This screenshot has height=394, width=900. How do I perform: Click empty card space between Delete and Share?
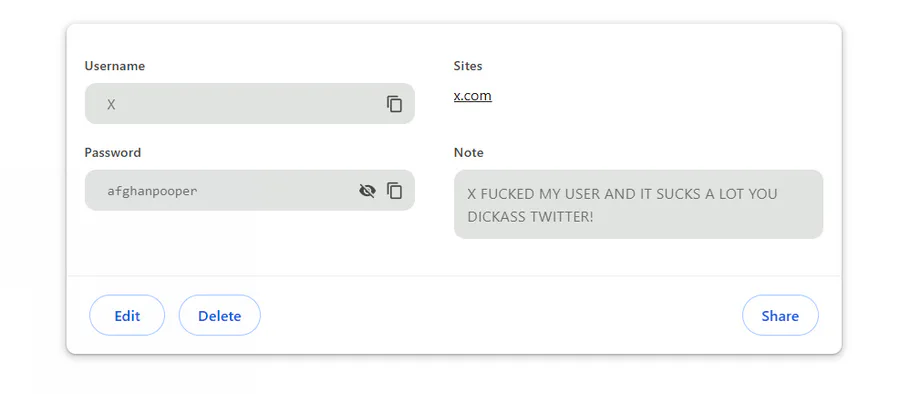(x=501, y=315)
